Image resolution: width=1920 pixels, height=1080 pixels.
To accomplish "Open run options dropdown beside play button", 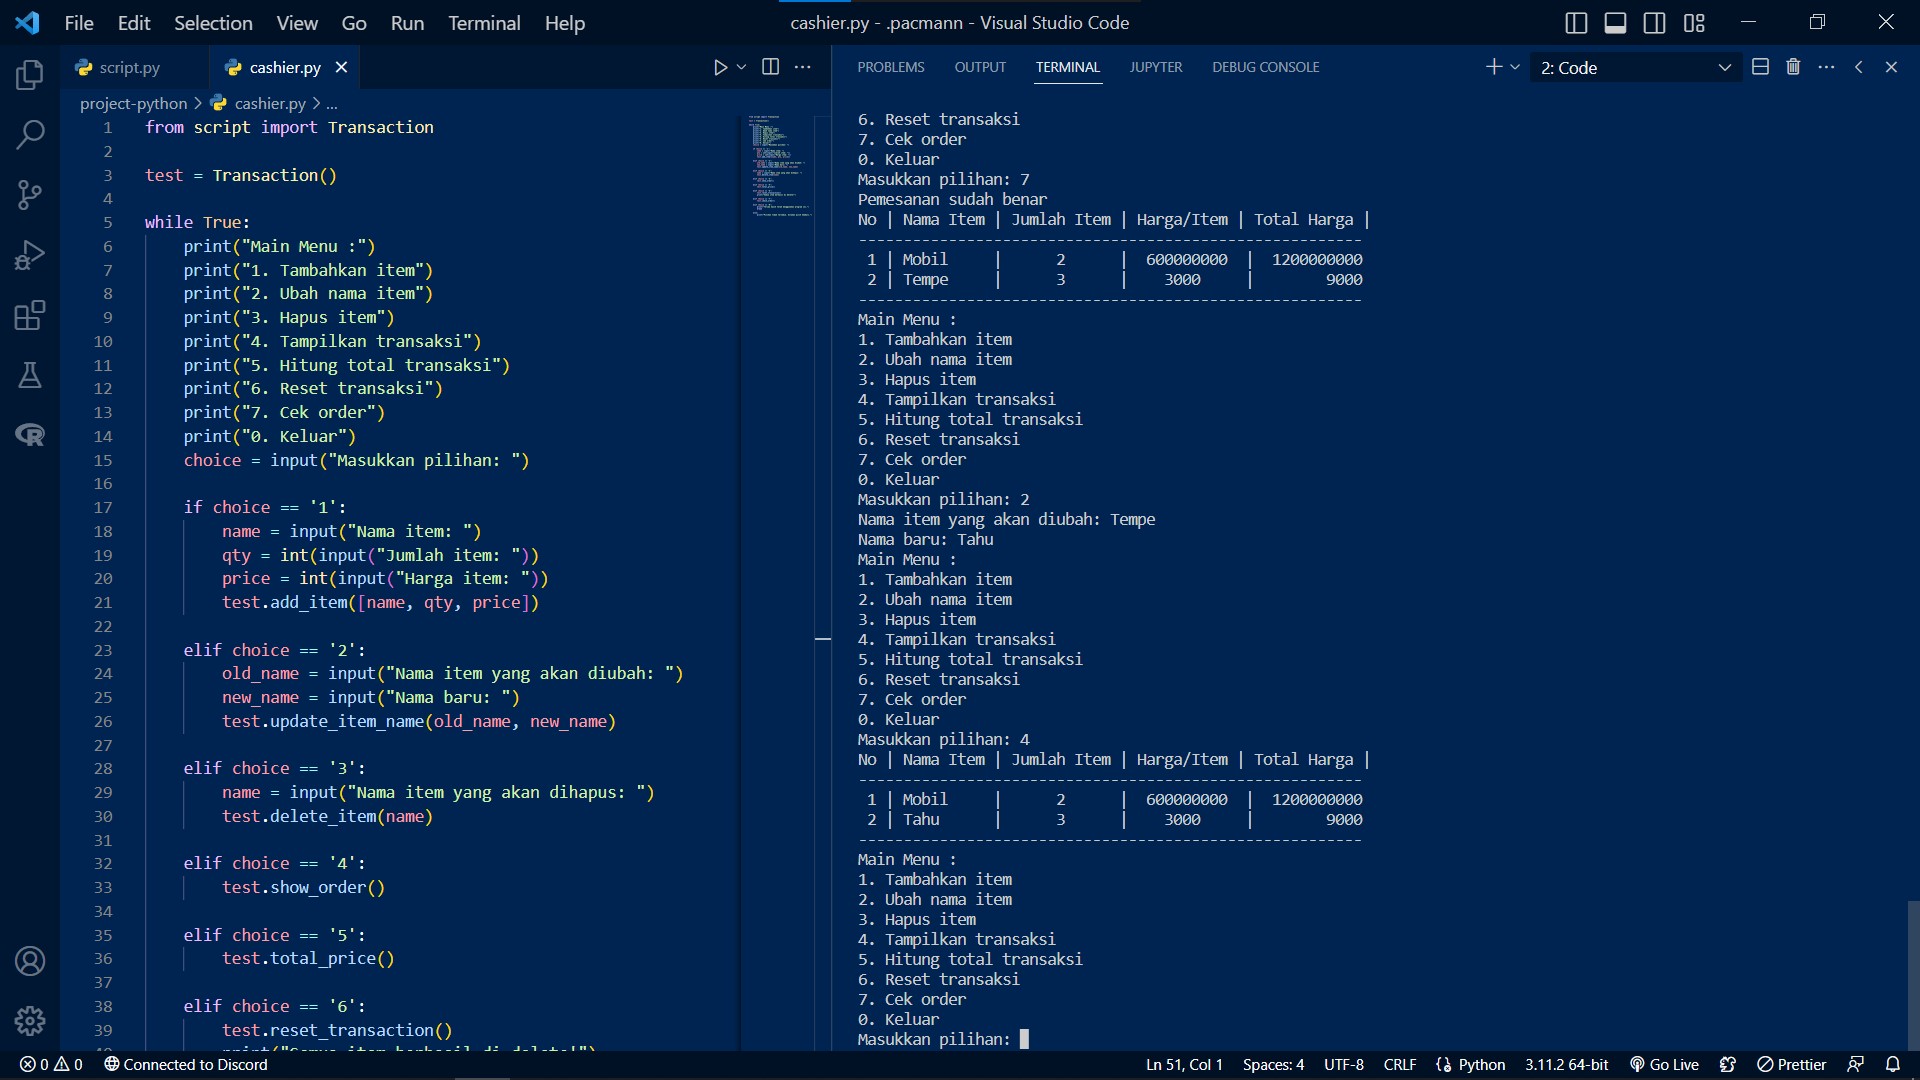I will click(740, 67).
